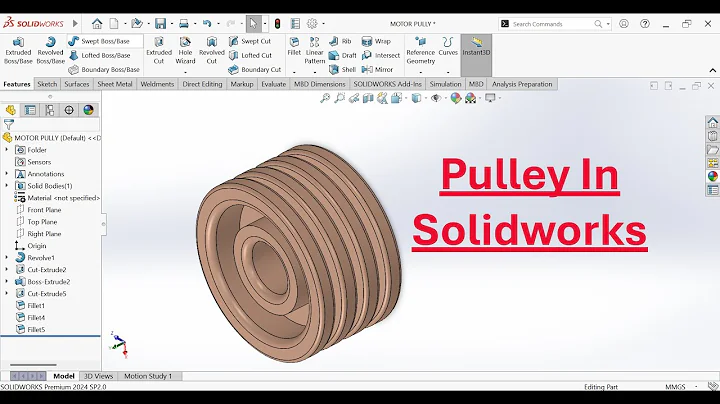
Task: Open the DimXpertManager tab icon
Action: [69, 110]
